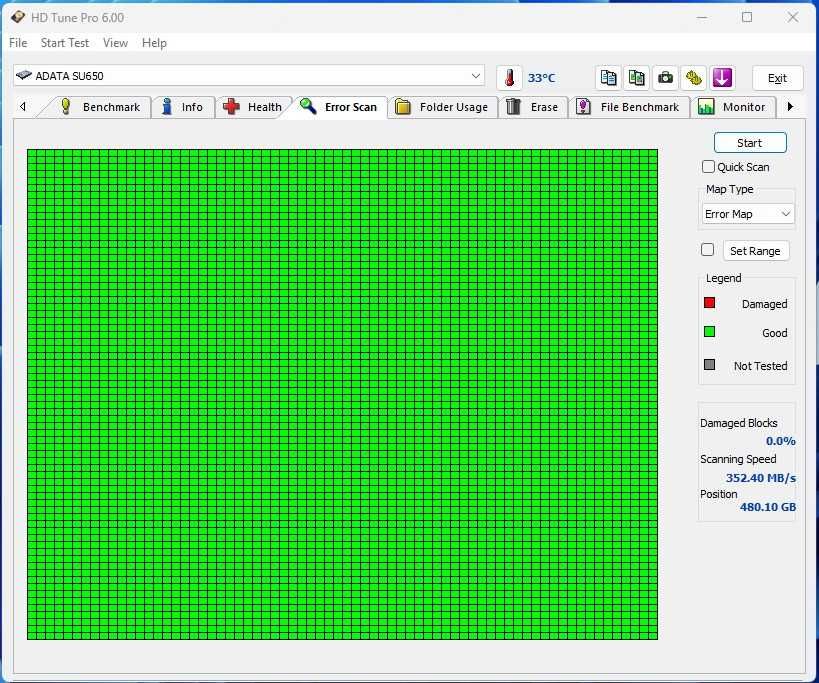Open the options wrench icon
Viewport: 819px width, 683px height.
693,78
